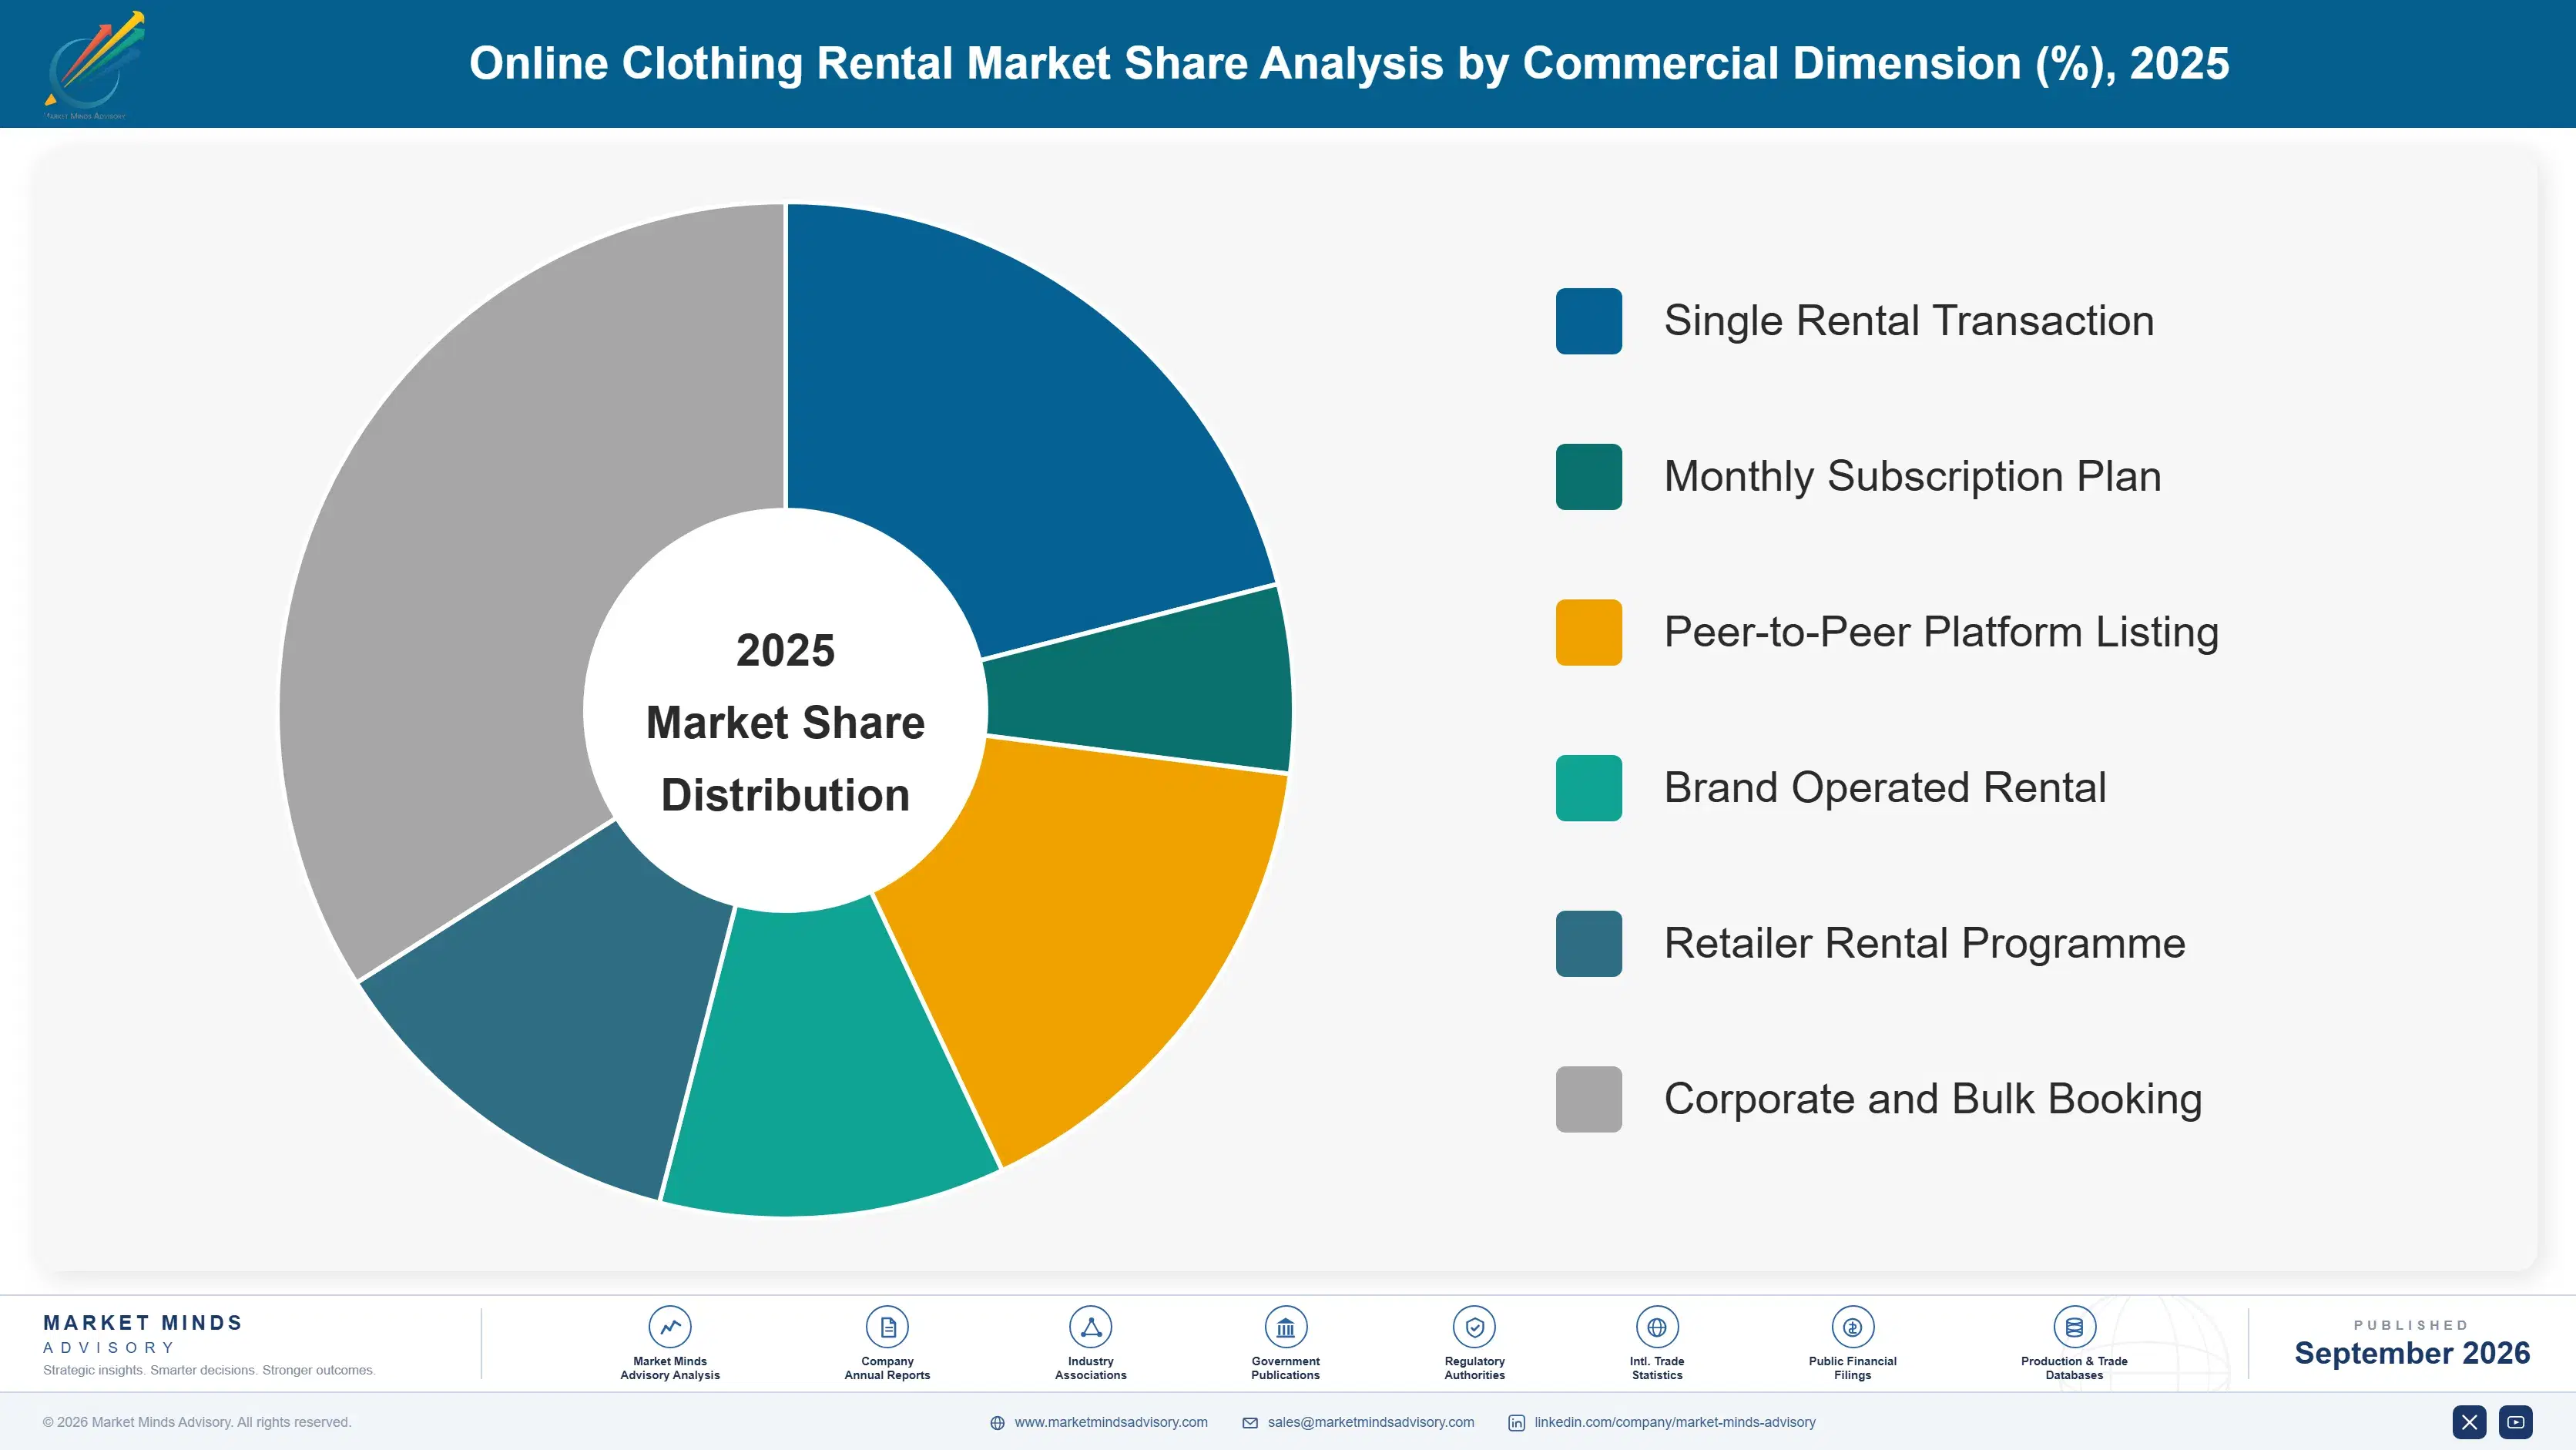The image size is (2576, 1450).
Task: Click the 'Single Rental Transaction' legend label
Action: 1908,321
